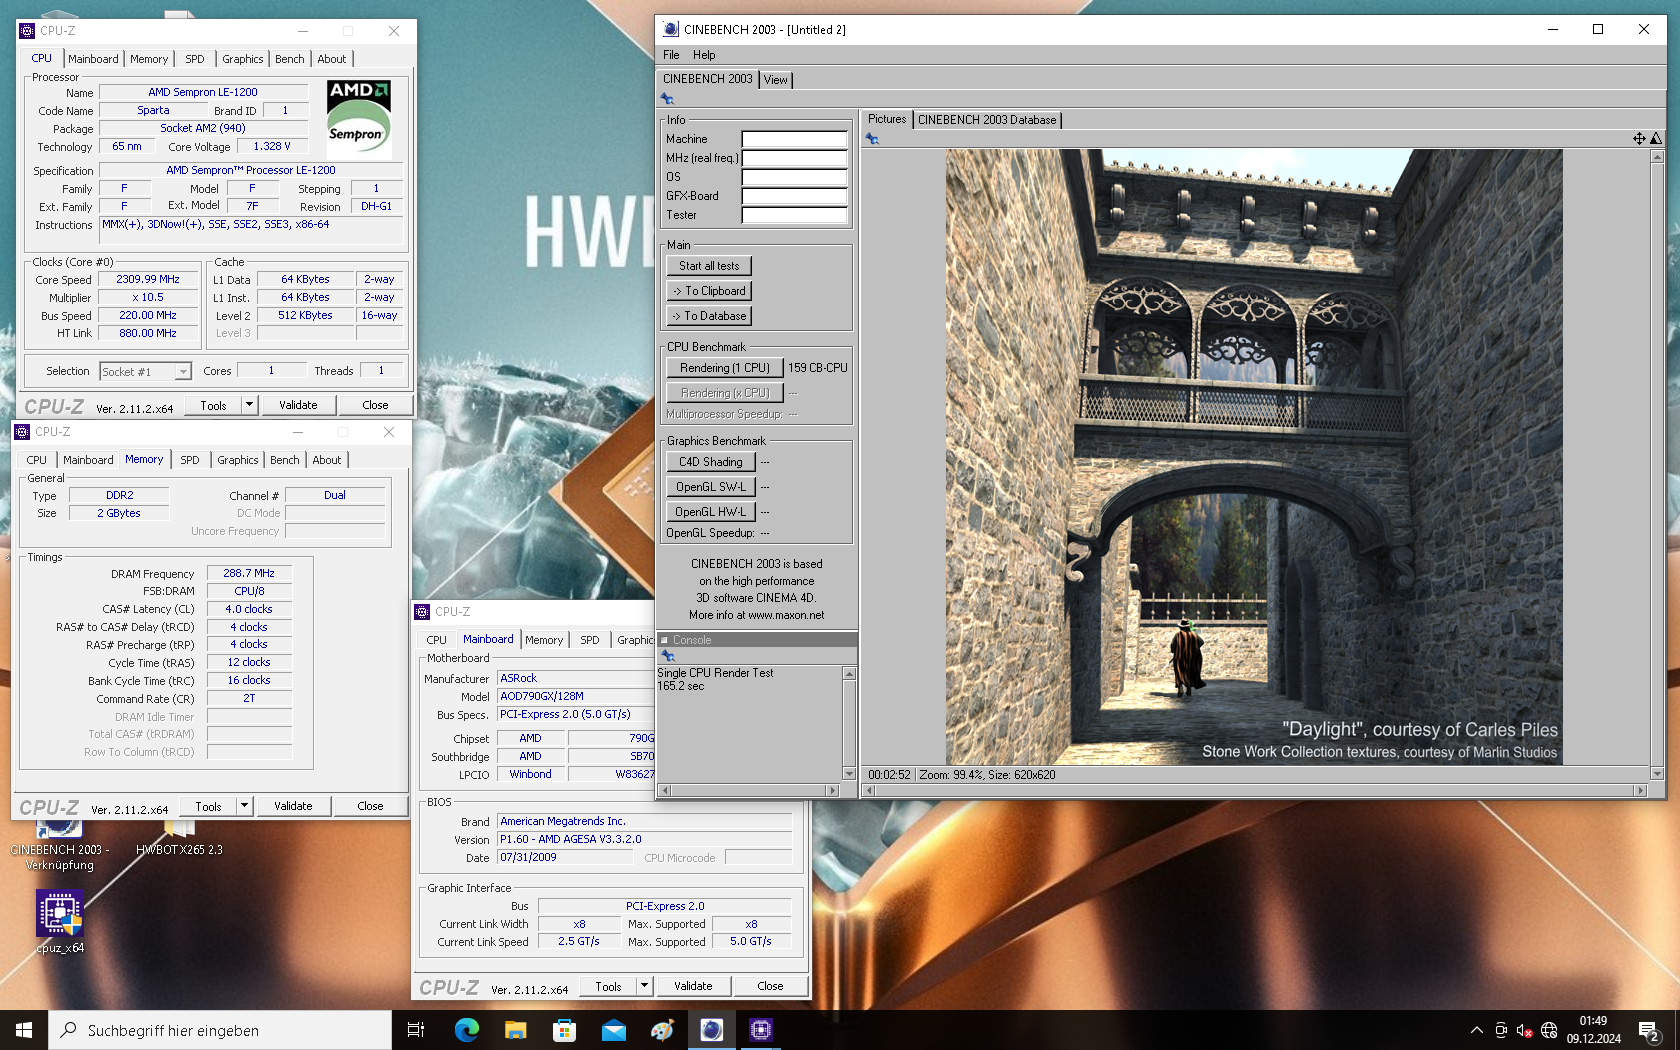
Task: Click Close button in CPU-Z Memory window
Action: click(370, 806)
